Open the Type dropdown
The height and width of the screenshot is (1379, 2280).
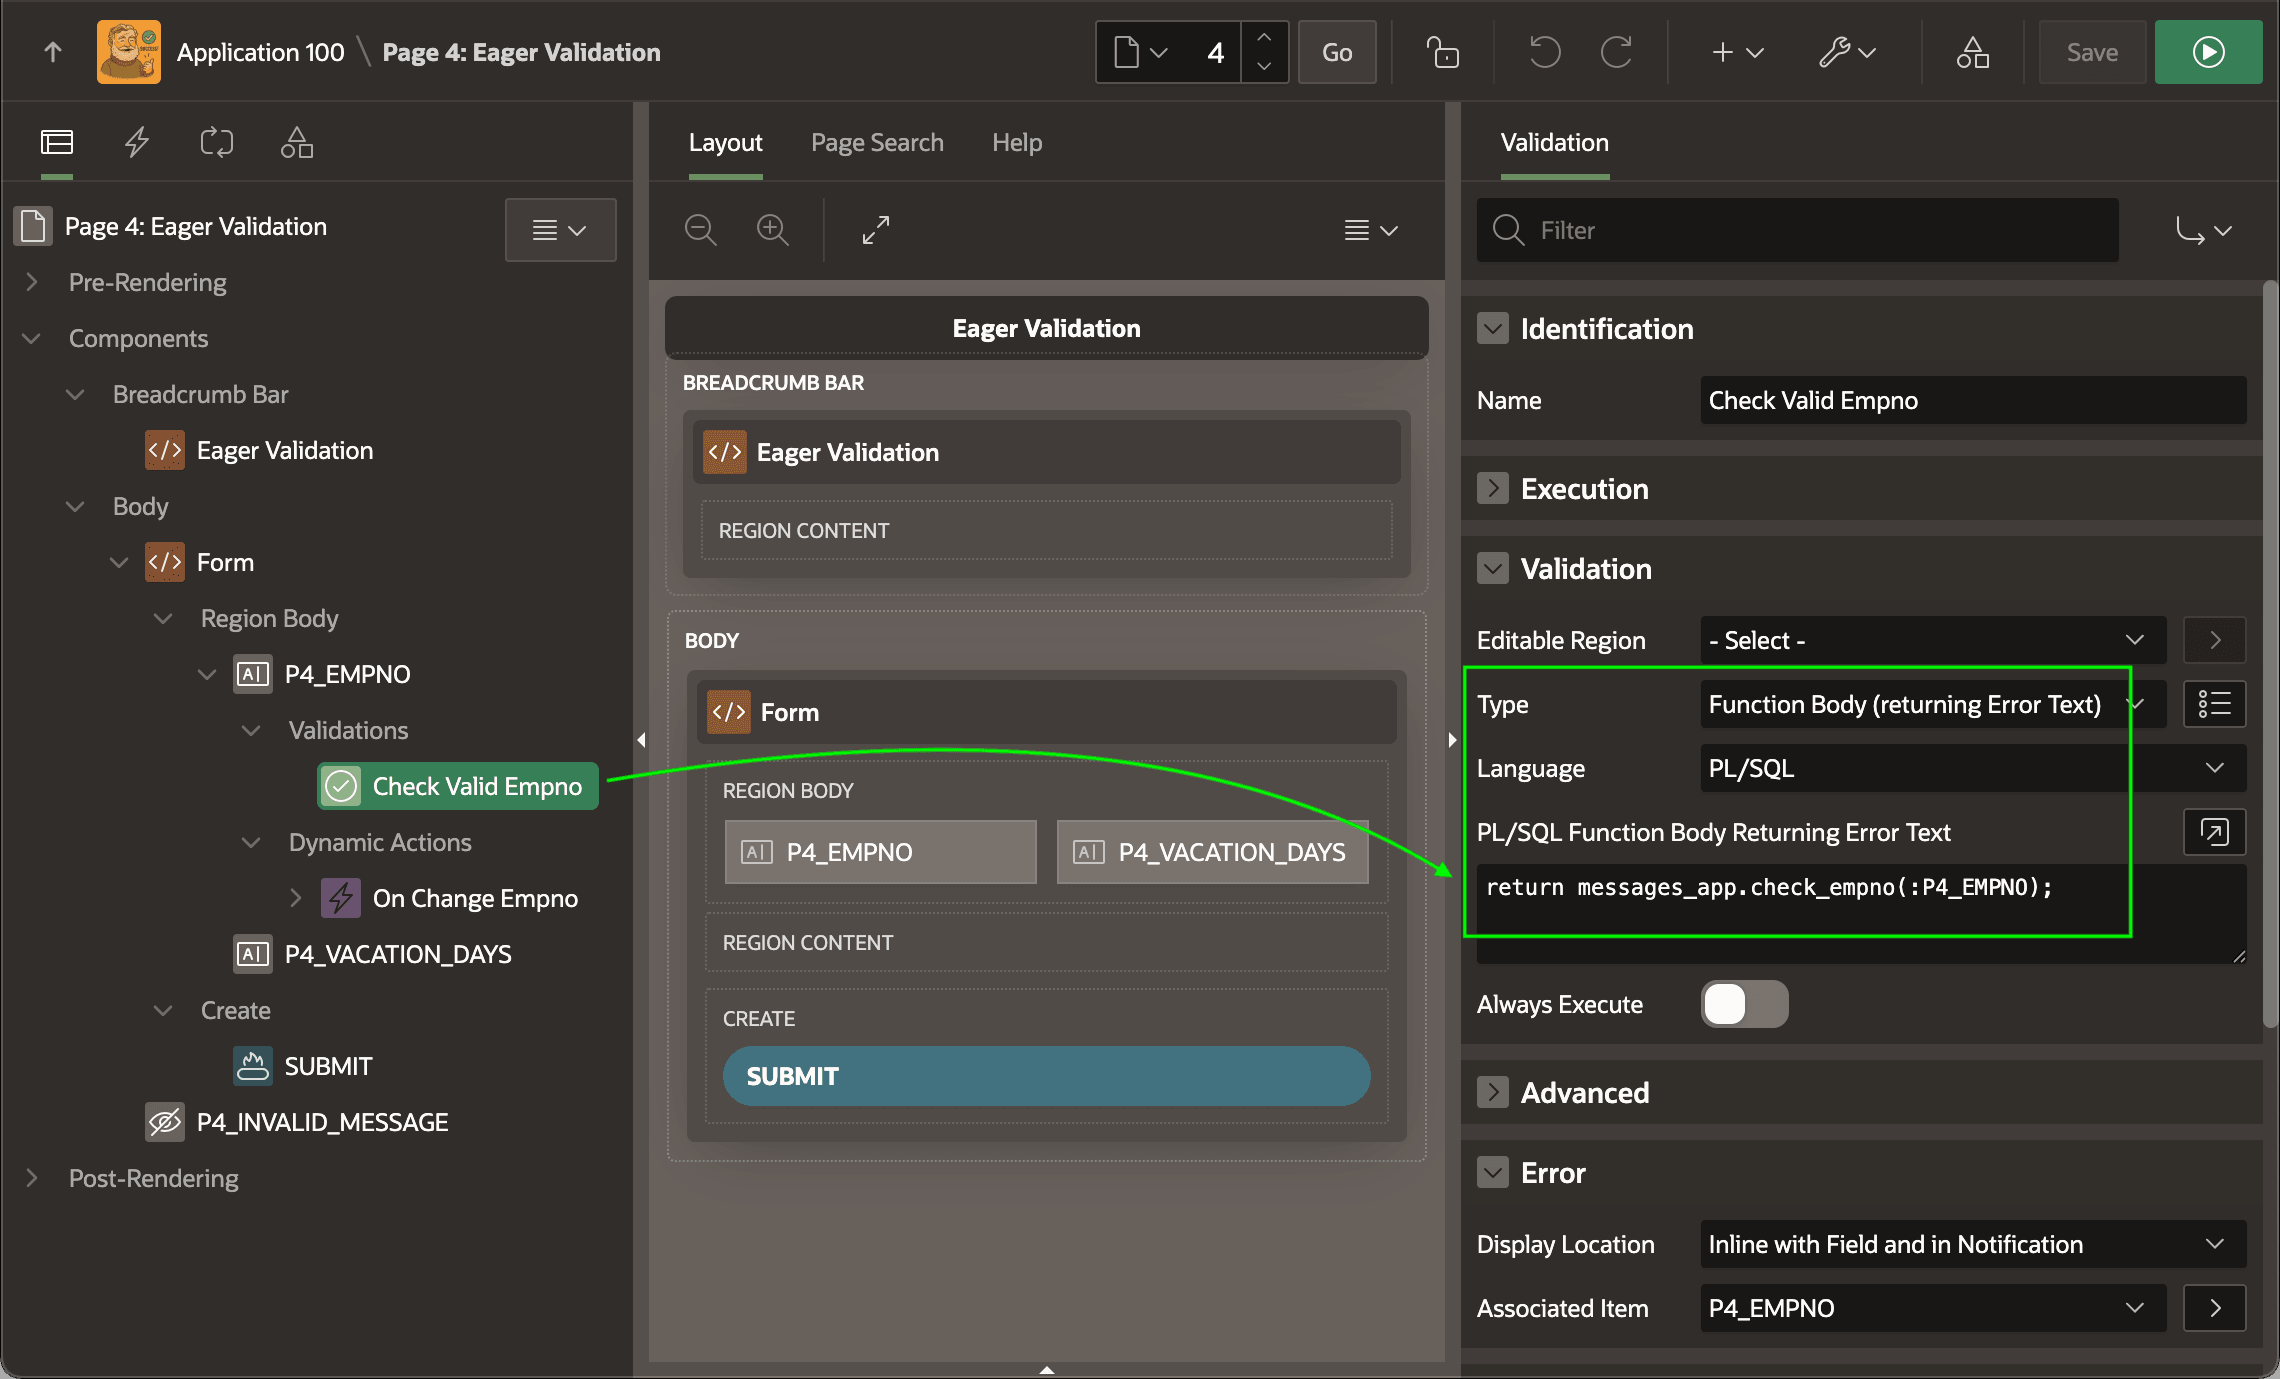1933,704
